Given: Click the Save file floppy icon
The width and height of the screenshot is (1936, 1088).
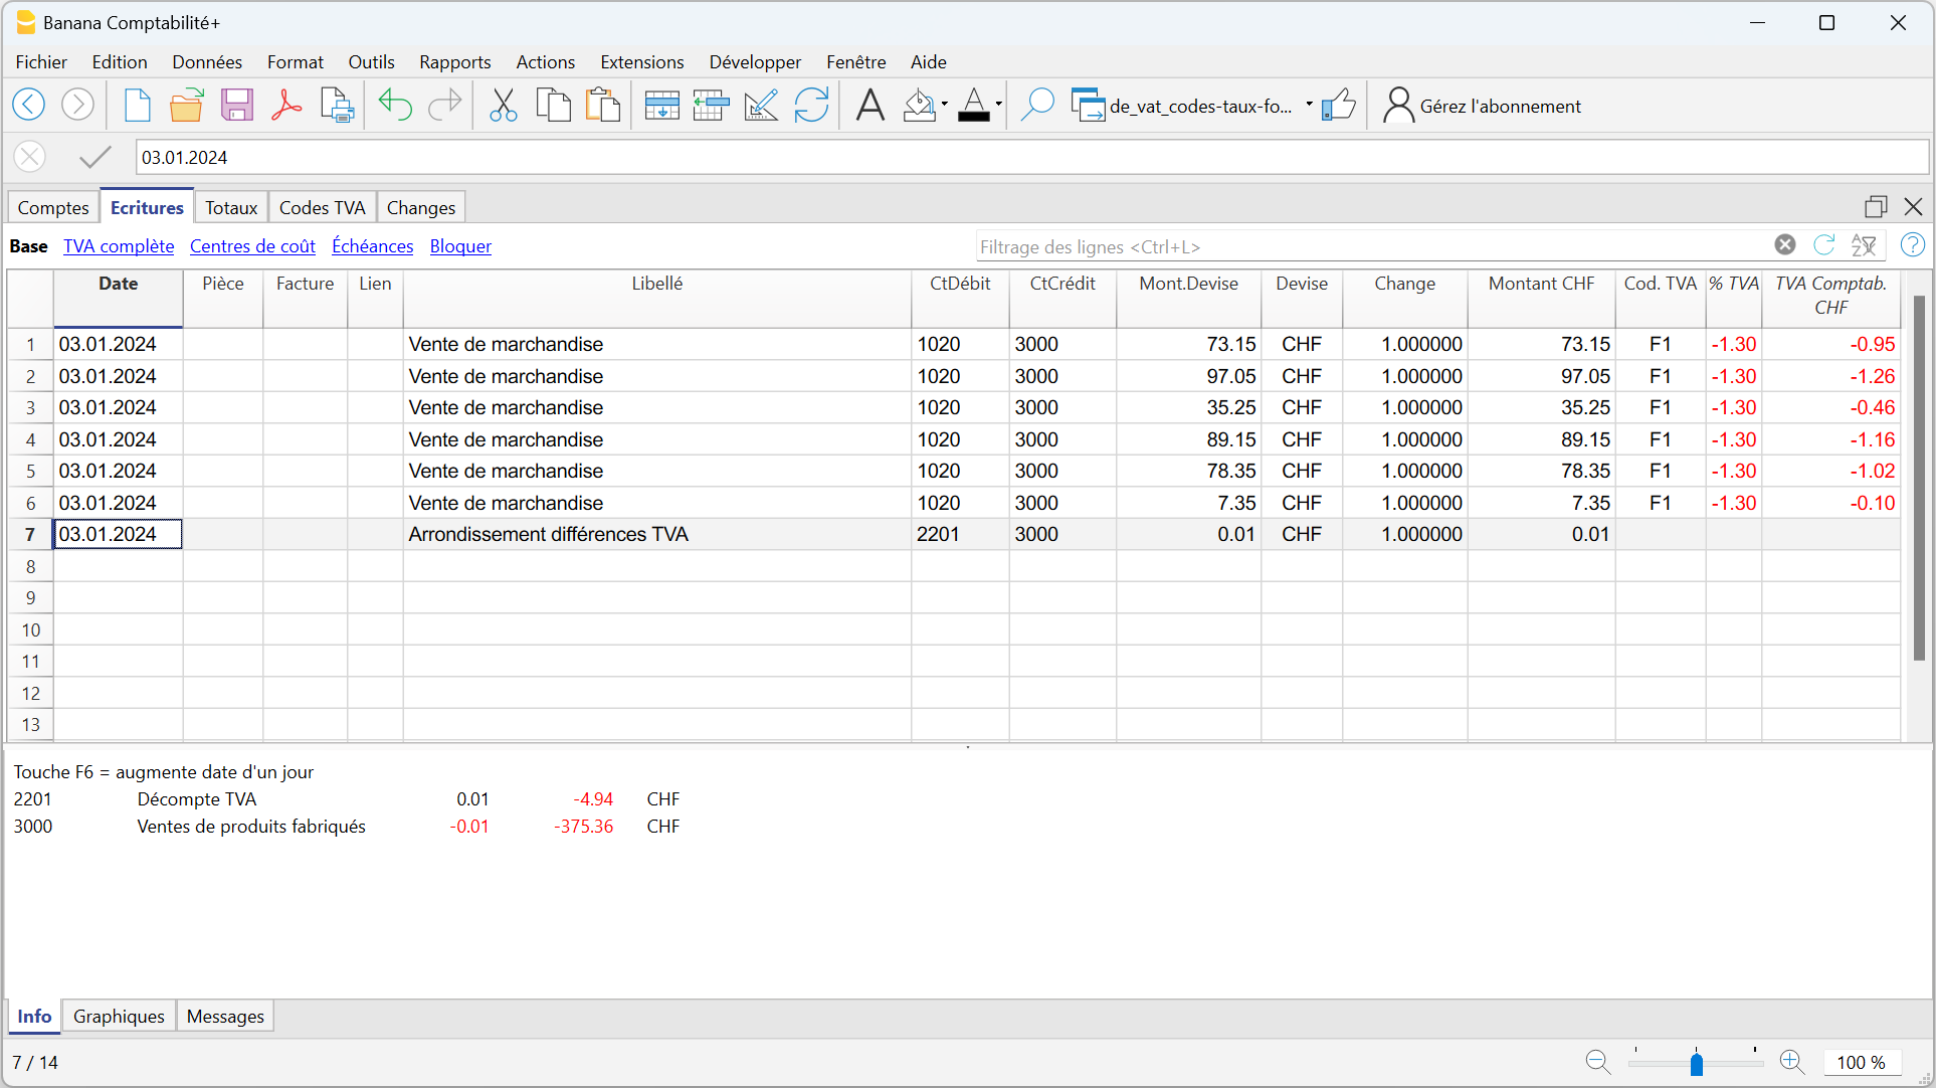Looking at the screenshot, I should point(237,105).
